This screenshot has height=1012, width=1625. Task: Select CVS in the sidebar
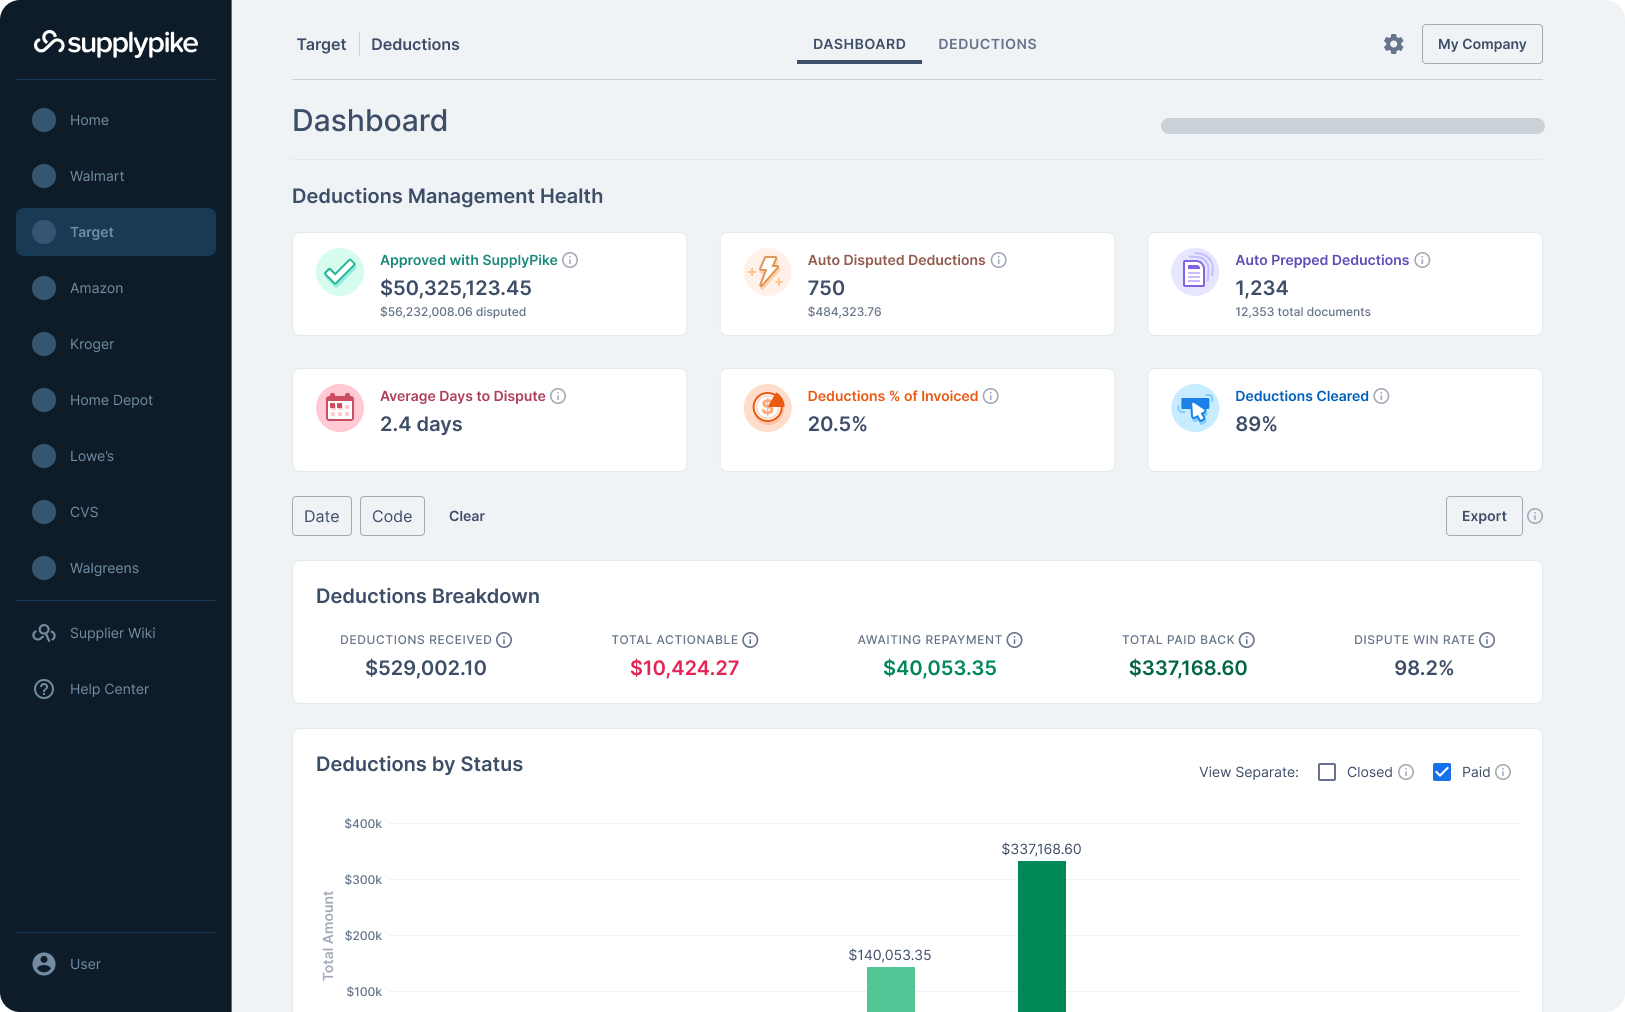[116, 512]
